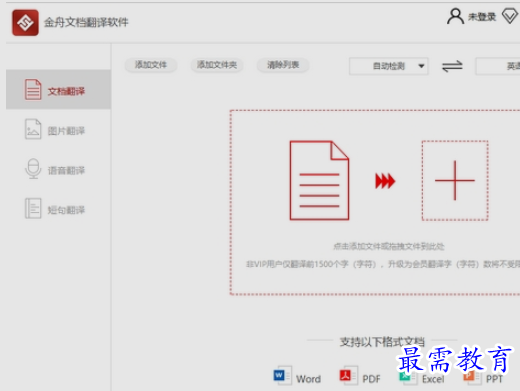Click the 添加文件夹 button
Screen dimensions: 520x391
217,65
